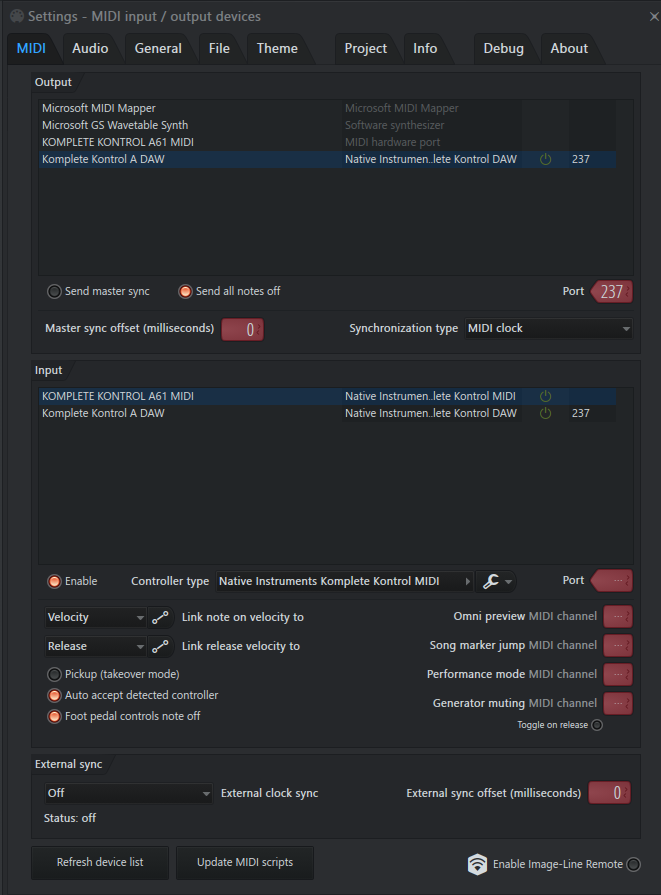This screenshot has height=895, width=661.
Task: Adjust the input Port value field
Action: [x=612, y=580]
